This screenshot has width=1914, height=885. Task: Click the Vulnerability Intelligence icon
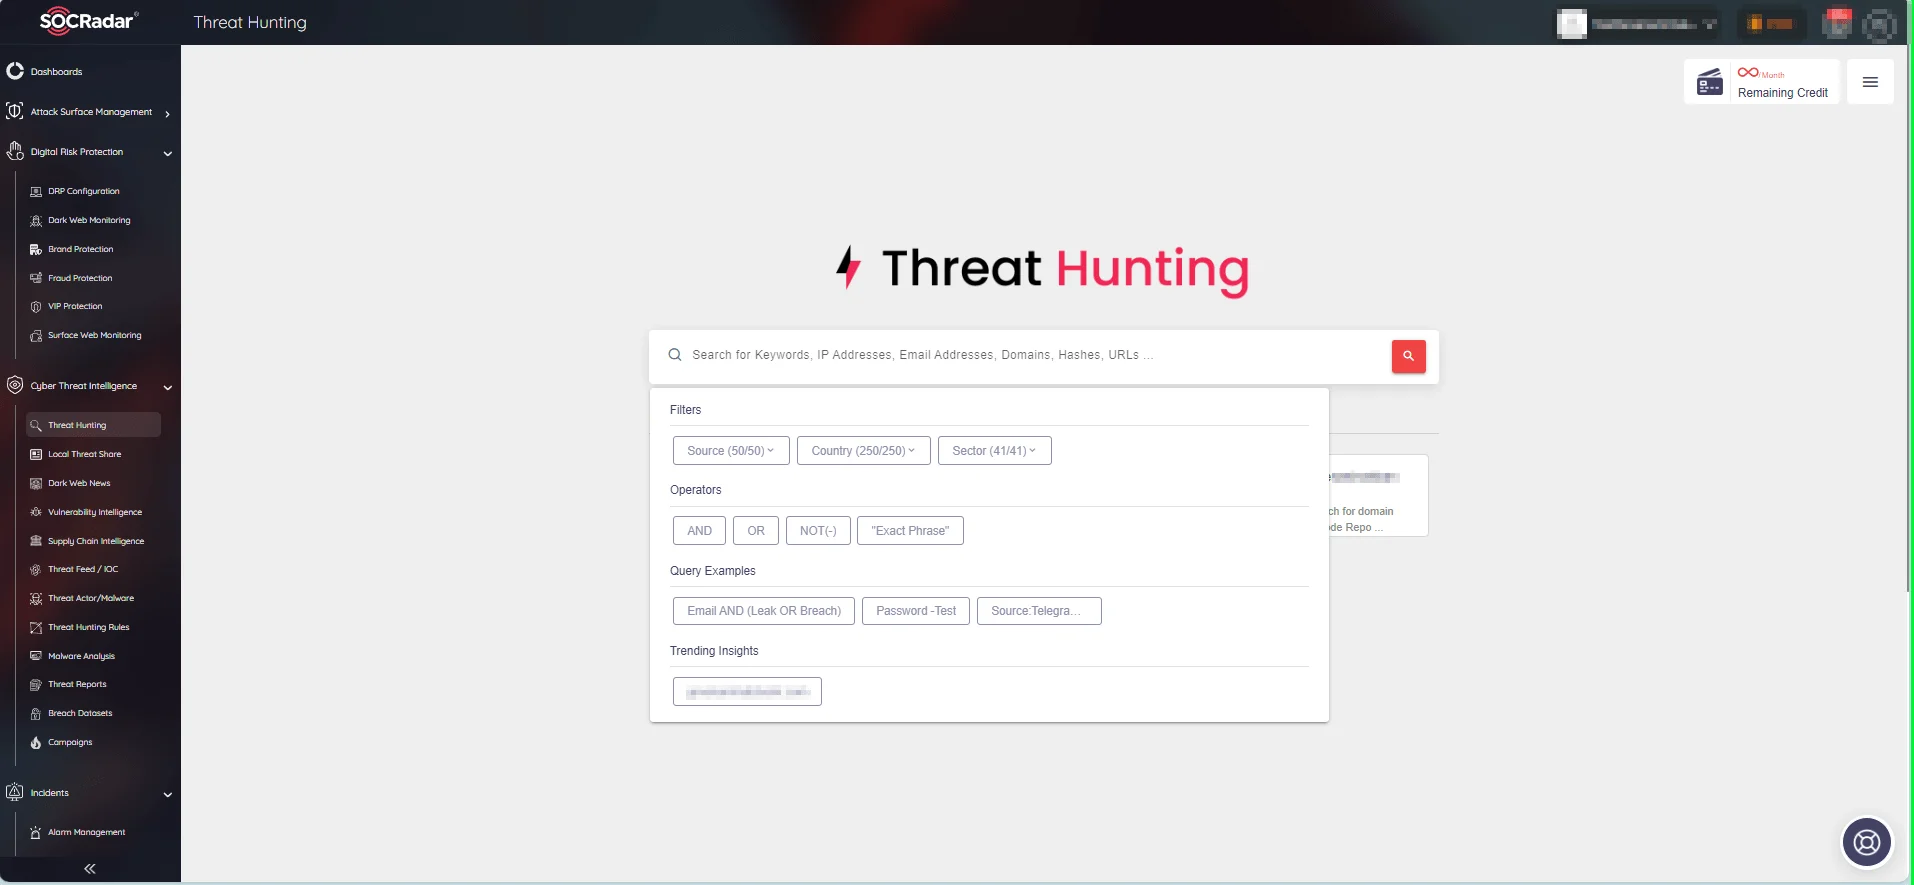pos(36,512)
